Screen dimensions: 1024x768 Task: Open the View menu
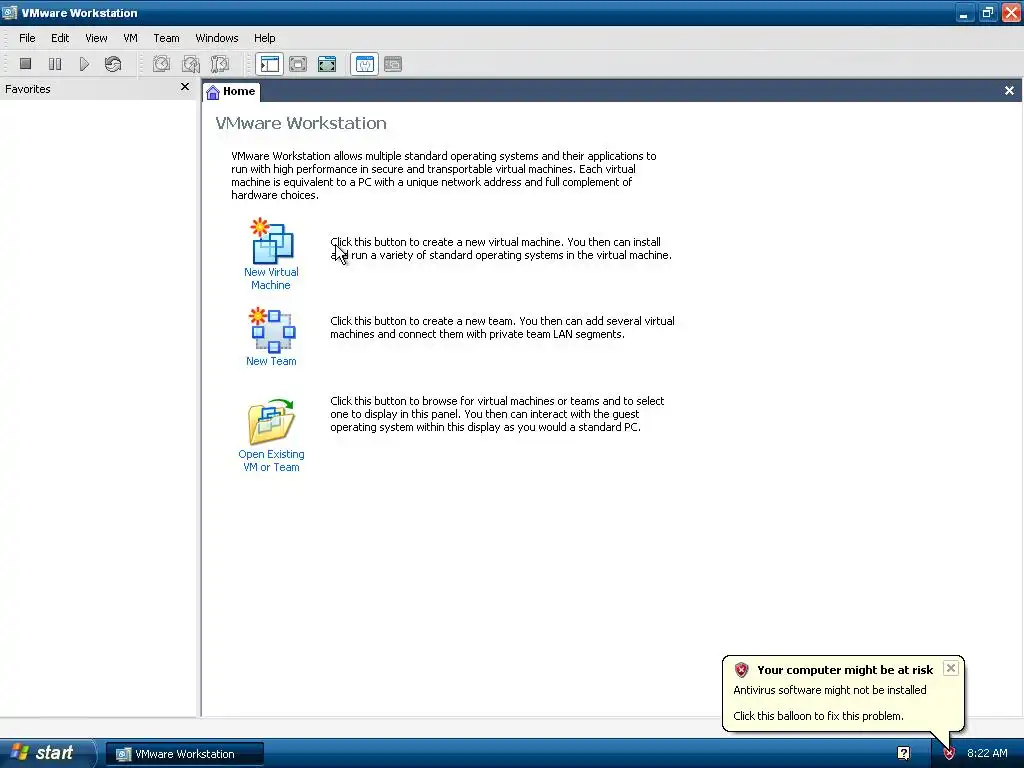tap(96, 38)
